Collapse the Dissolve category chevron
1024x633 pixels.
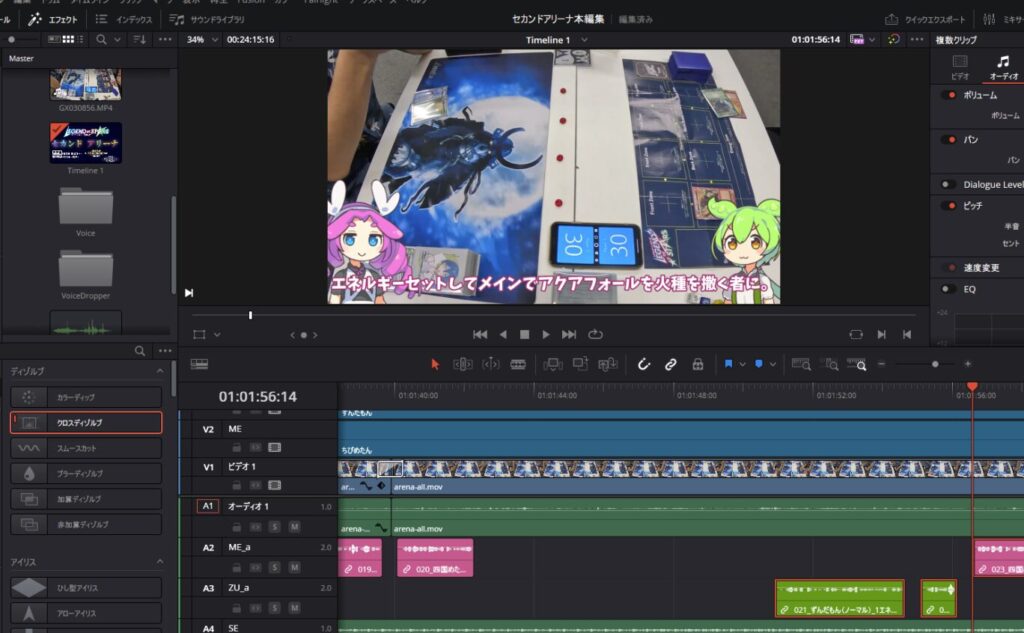[160, 371]
